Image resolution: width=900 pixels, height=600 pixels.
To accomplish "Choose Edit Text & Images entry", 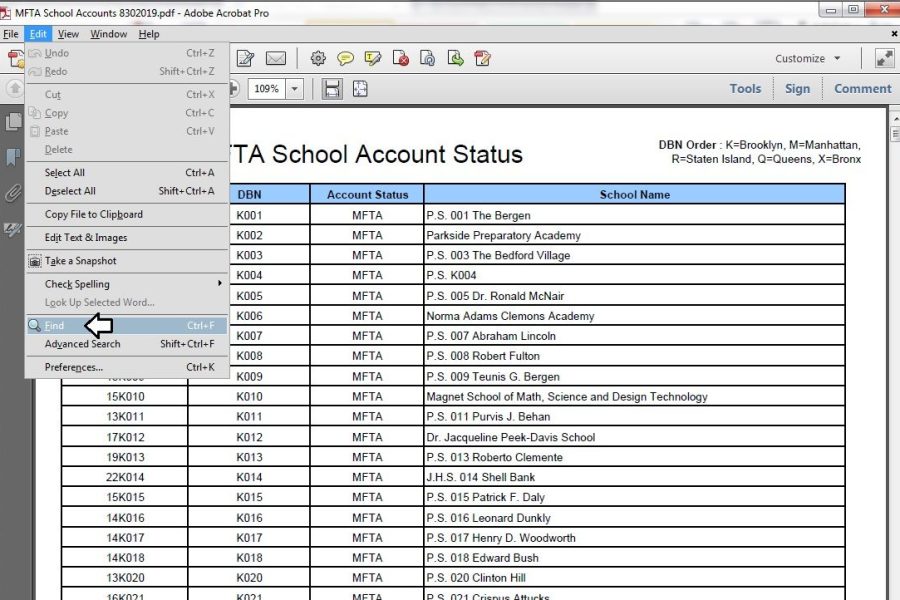I will [x=127, y=237].
